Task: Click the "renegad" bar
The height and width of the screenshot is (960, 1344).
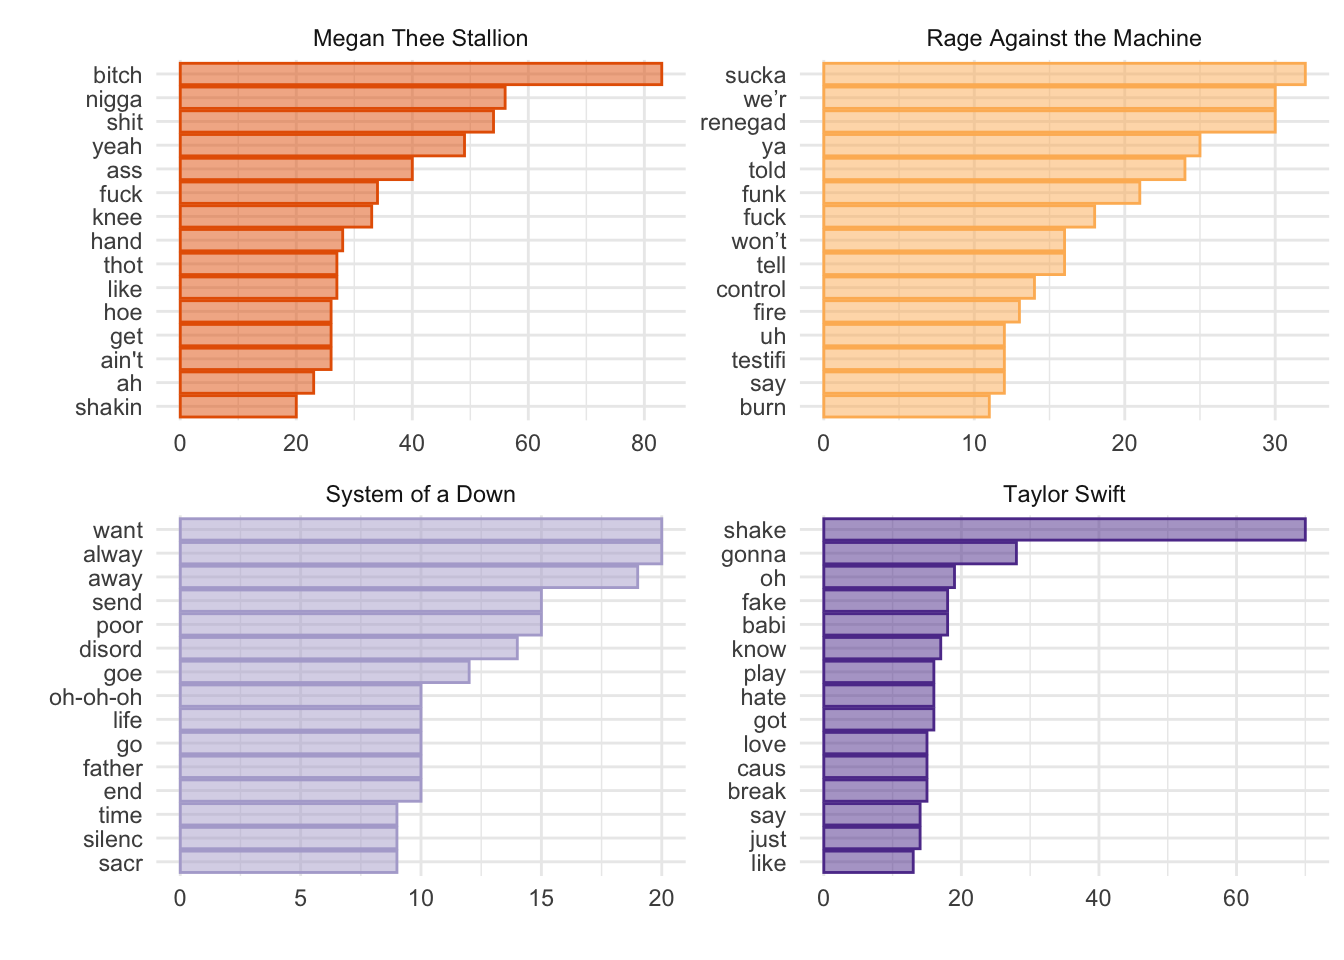Action: click(x=1049, y=122)
